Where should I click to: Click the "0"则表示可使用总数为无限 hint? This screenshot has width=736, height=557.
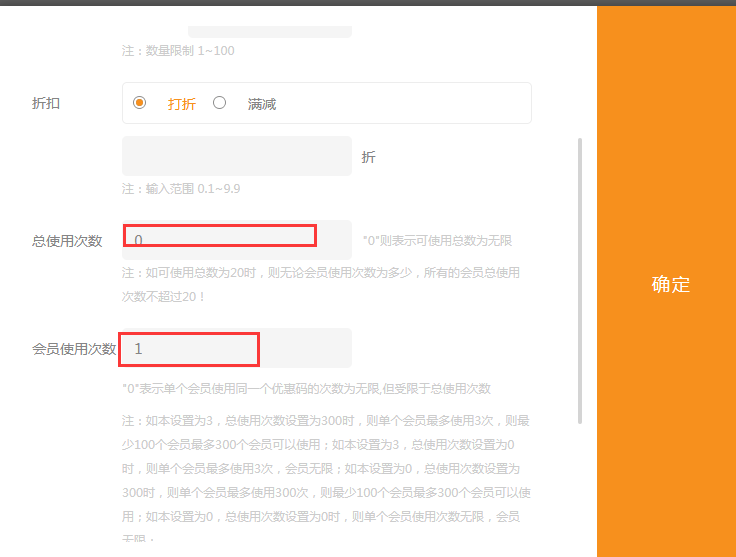tap(437, 241)
